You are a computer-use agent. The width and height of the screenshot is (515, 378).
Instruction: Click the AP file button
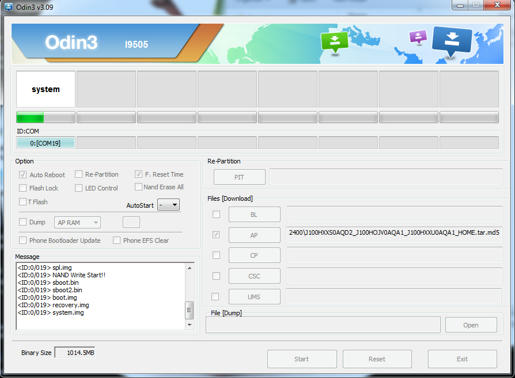coord(254,235)
